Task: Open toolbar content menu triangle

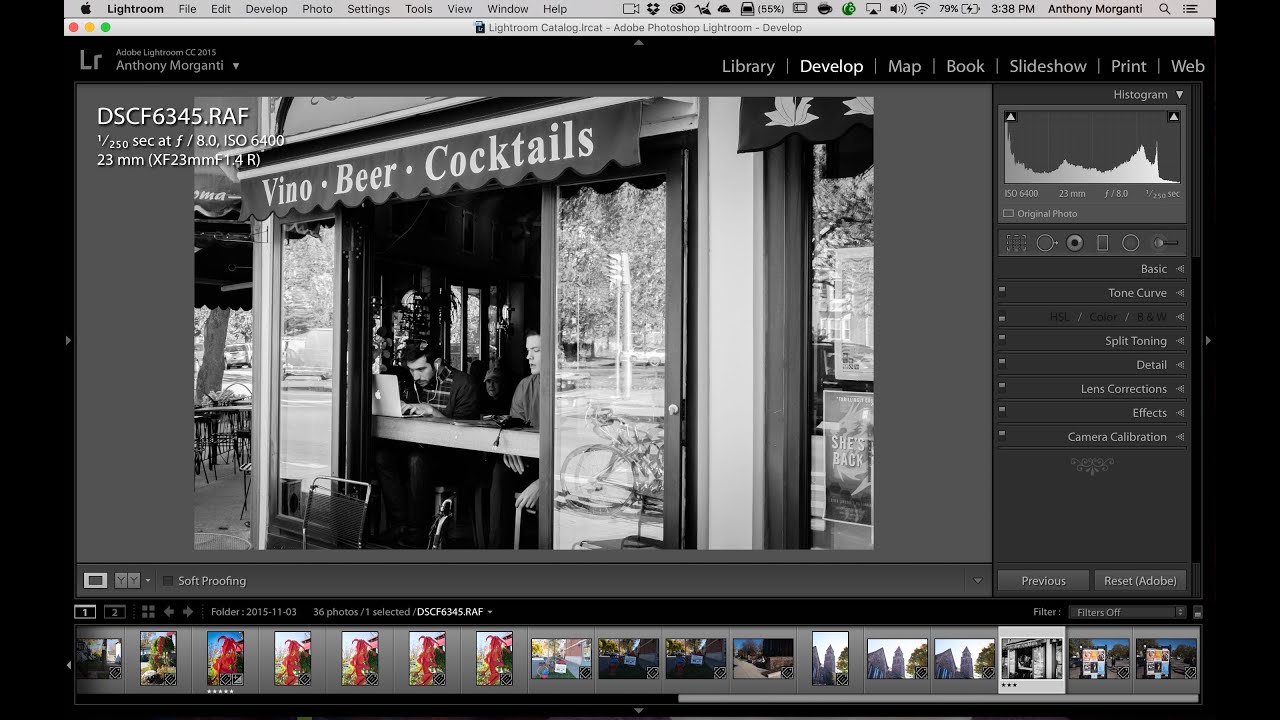Action: (x=978, y=580)
